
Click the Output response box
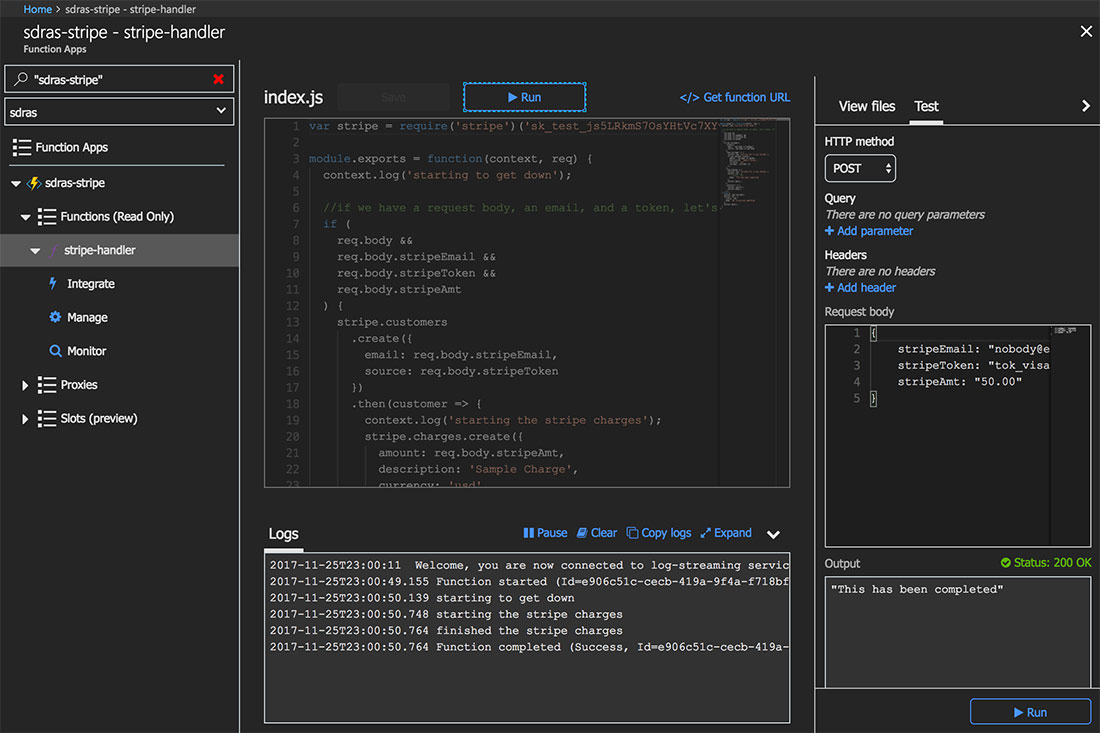click(958, 633)
